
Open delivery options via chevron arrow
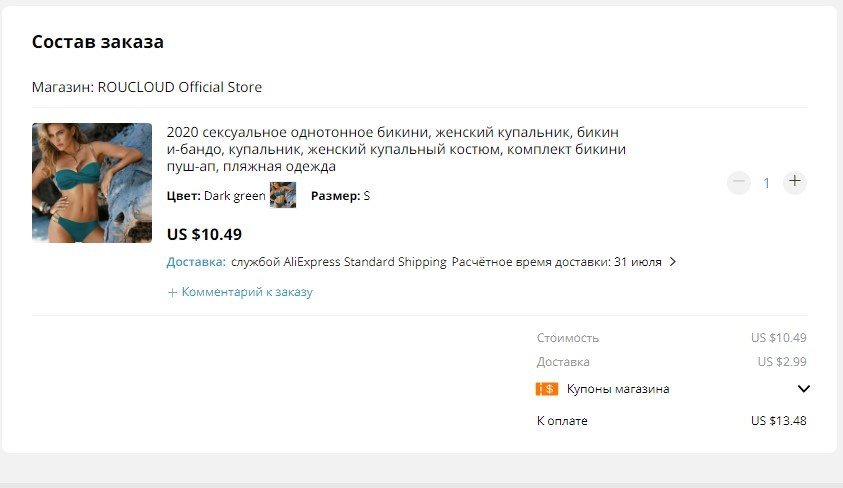point(673,262)
